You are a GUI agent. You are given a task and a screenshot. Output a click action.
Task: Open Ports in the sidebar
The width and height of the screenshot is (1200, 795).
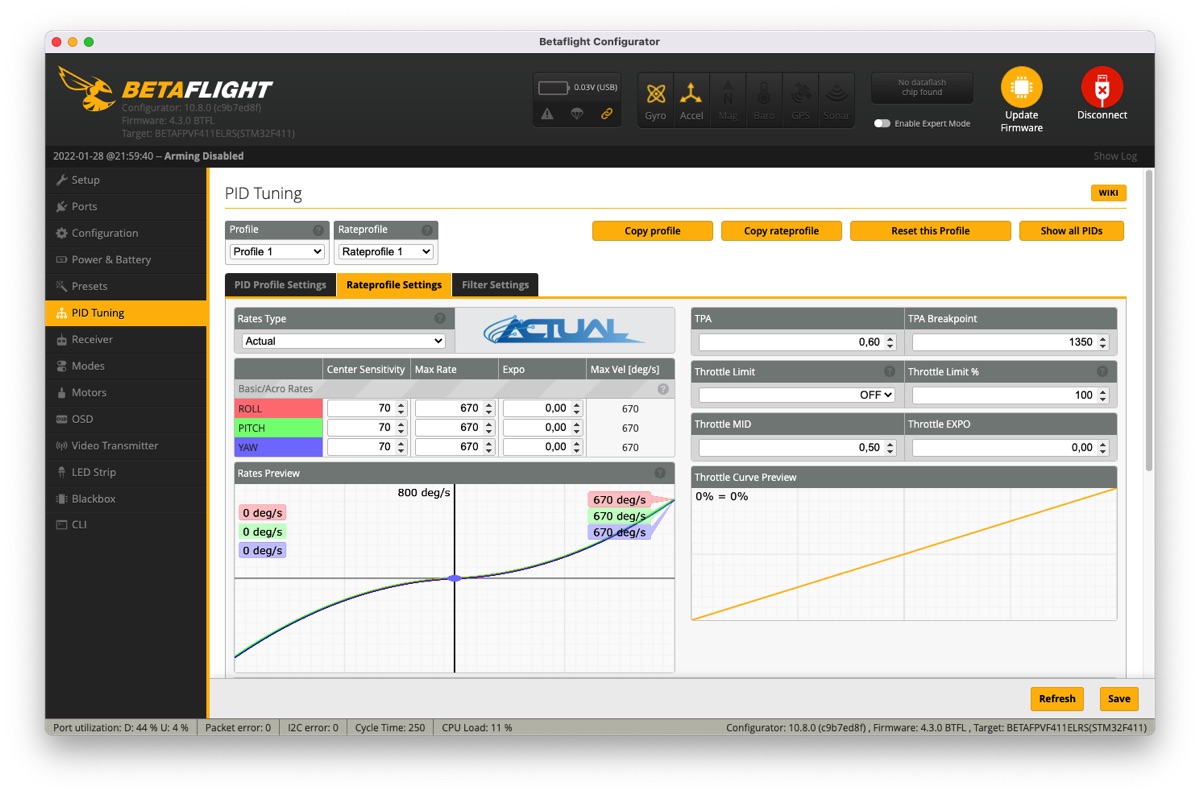126,206
